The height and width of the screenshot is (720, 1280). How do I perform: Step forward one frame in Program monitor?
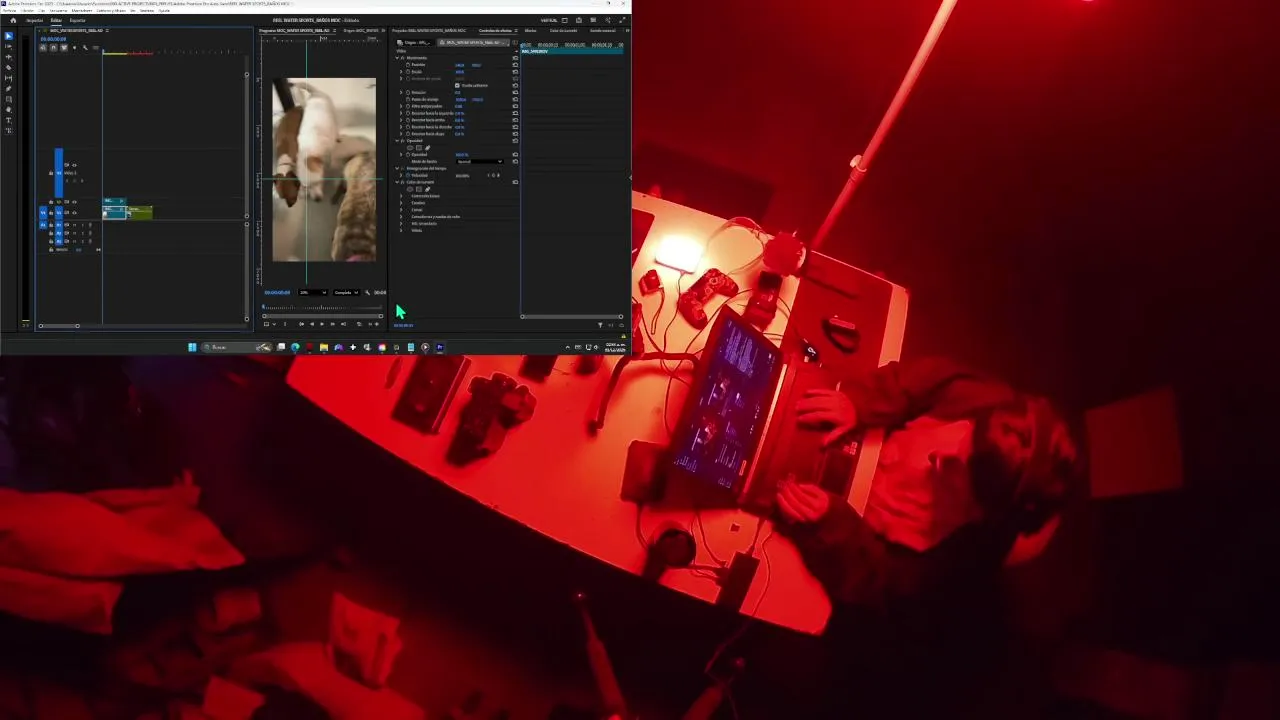[x=333, y=324]
